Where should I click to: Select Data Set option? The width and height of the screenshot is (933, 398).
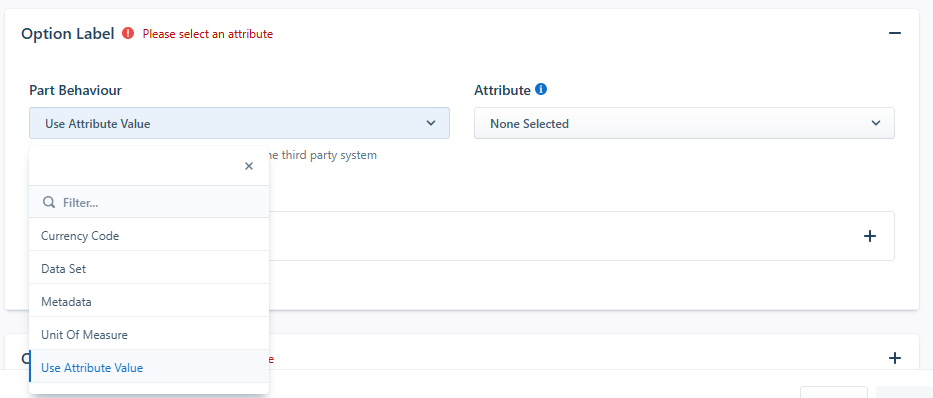(149, 268)
